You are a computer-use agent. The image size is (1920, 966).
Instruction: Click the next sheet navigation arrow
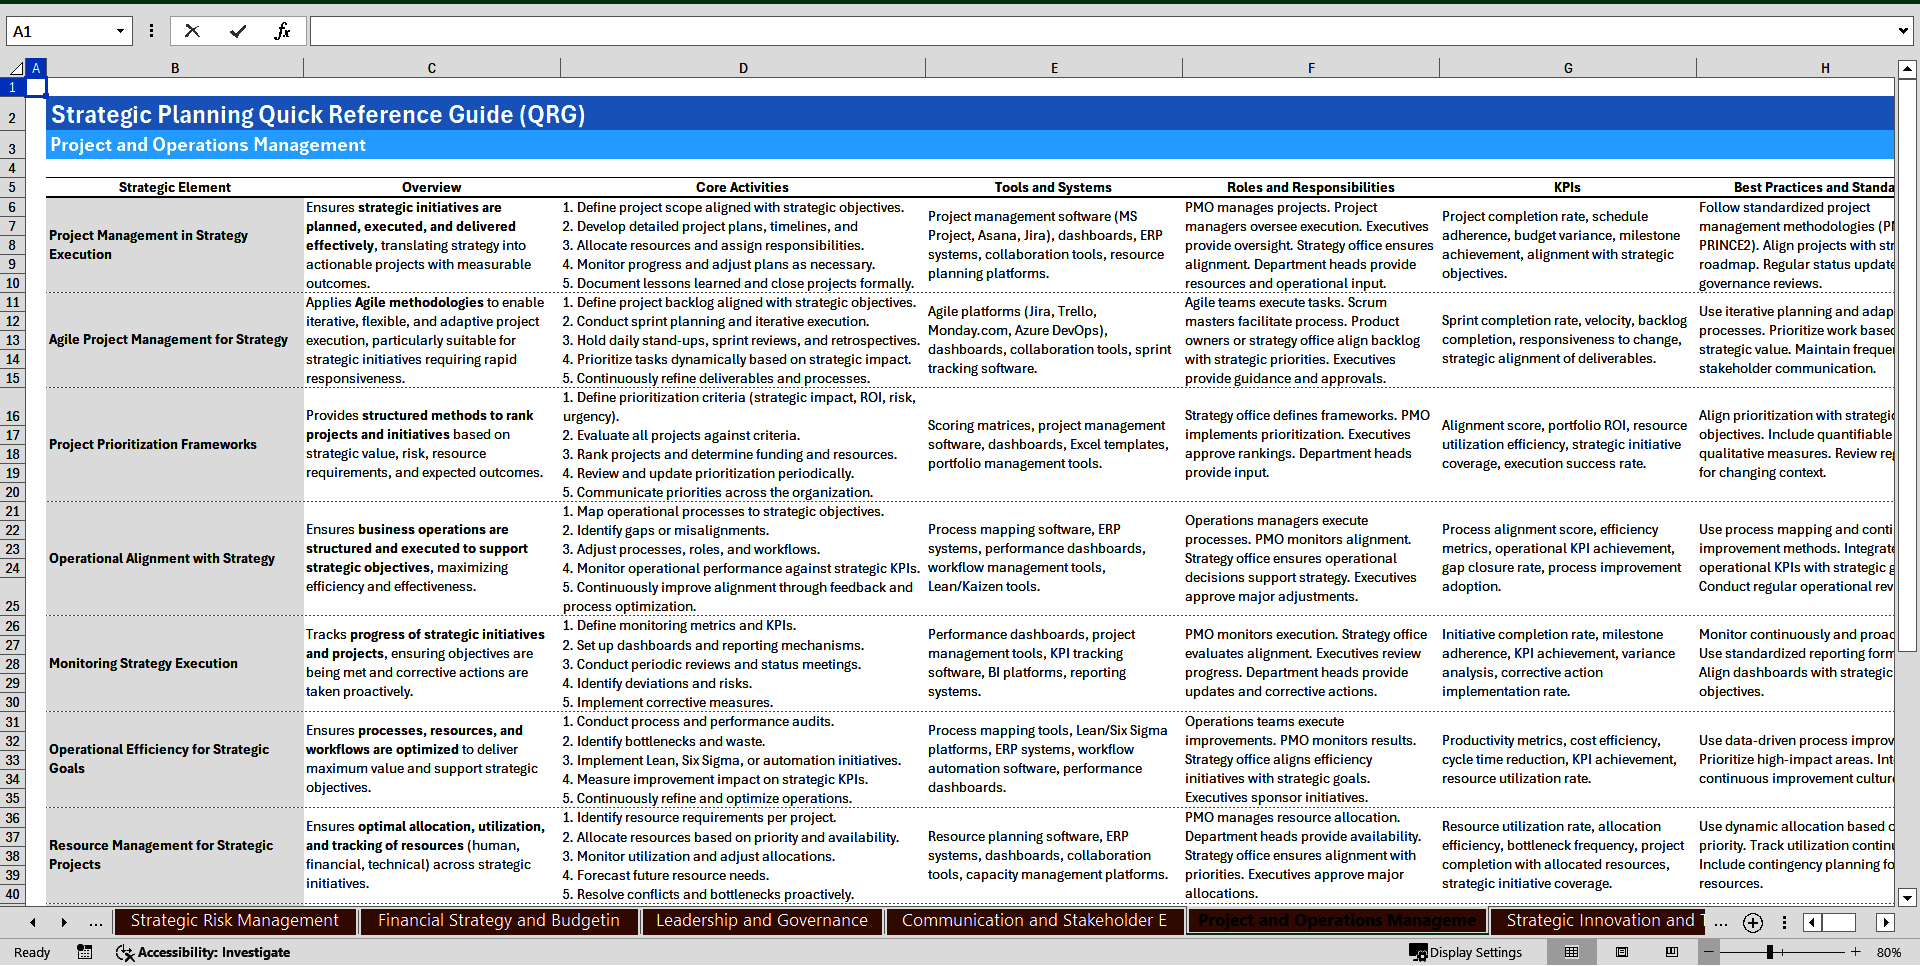[x=64, y=922]
